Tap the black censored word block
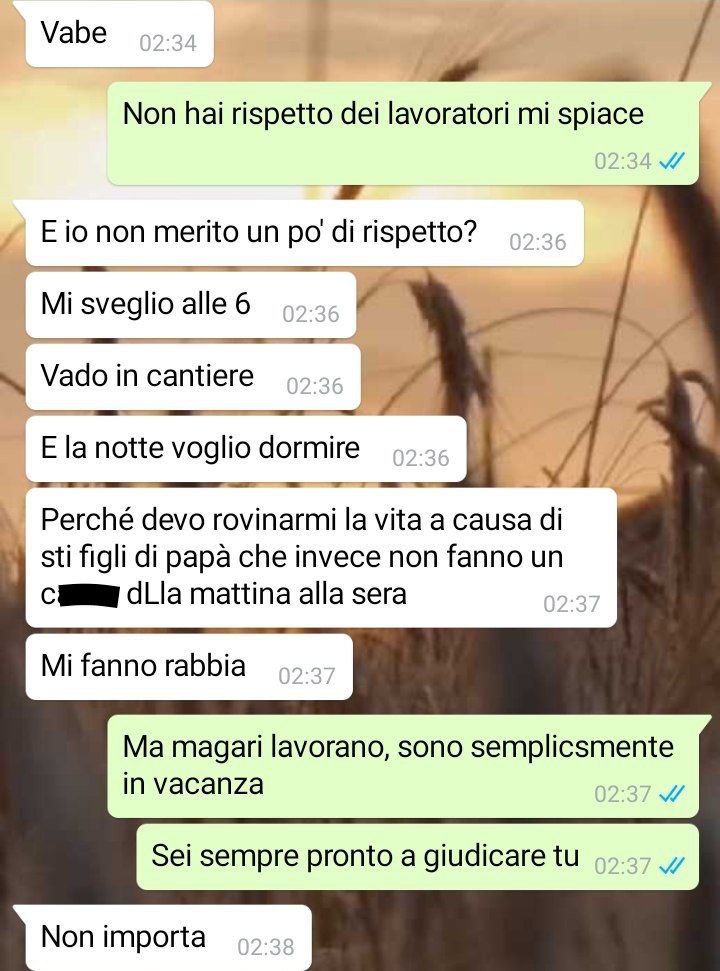Image resolution: width=720 pixels, height=971 pixels. pos(88,596)
